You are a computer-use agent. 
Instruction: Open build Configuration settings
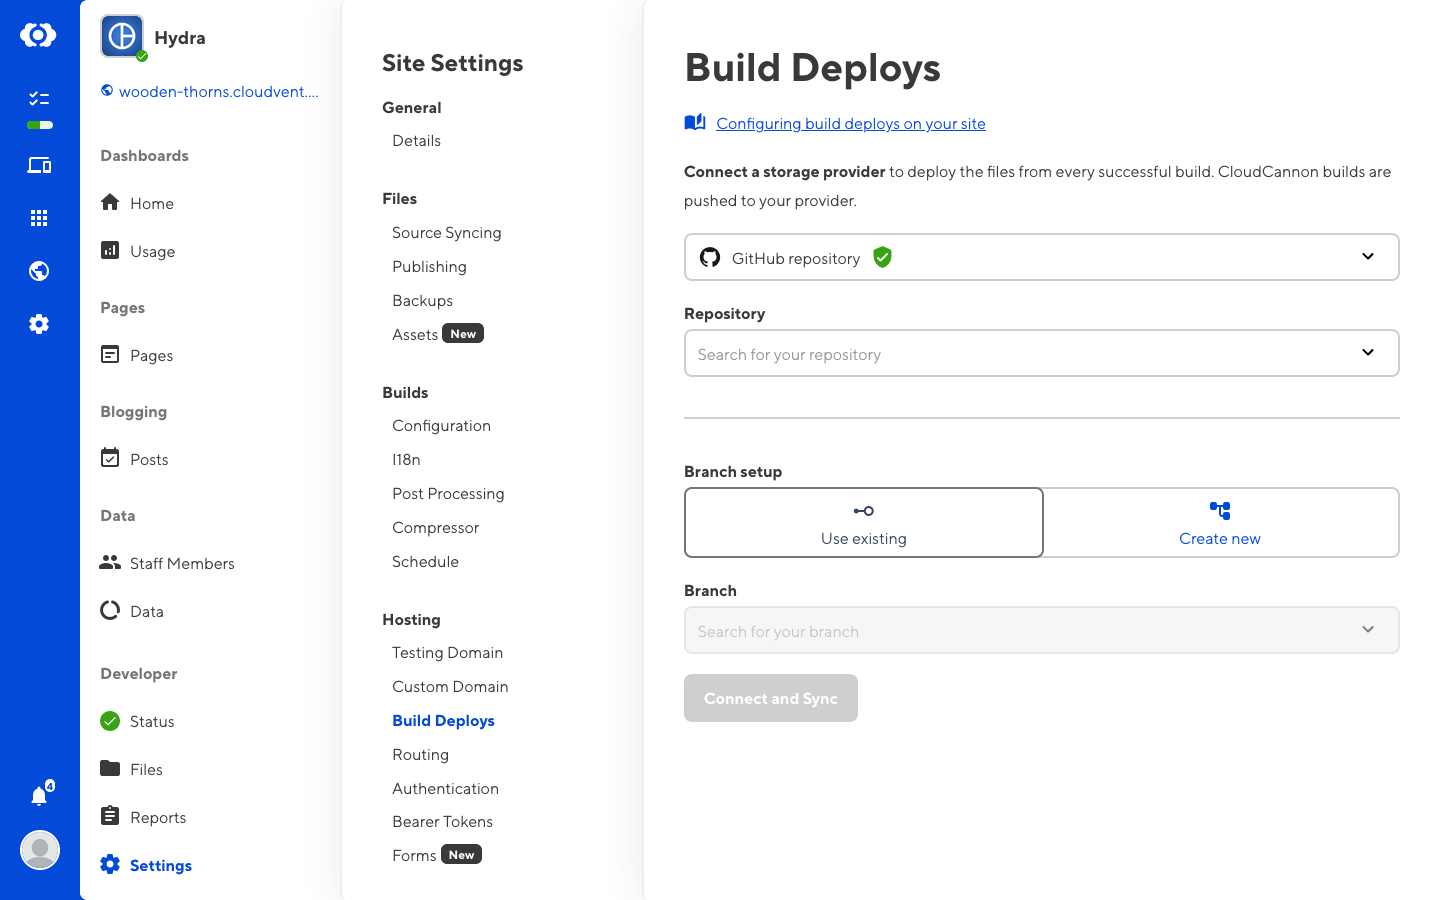[441, 426]
